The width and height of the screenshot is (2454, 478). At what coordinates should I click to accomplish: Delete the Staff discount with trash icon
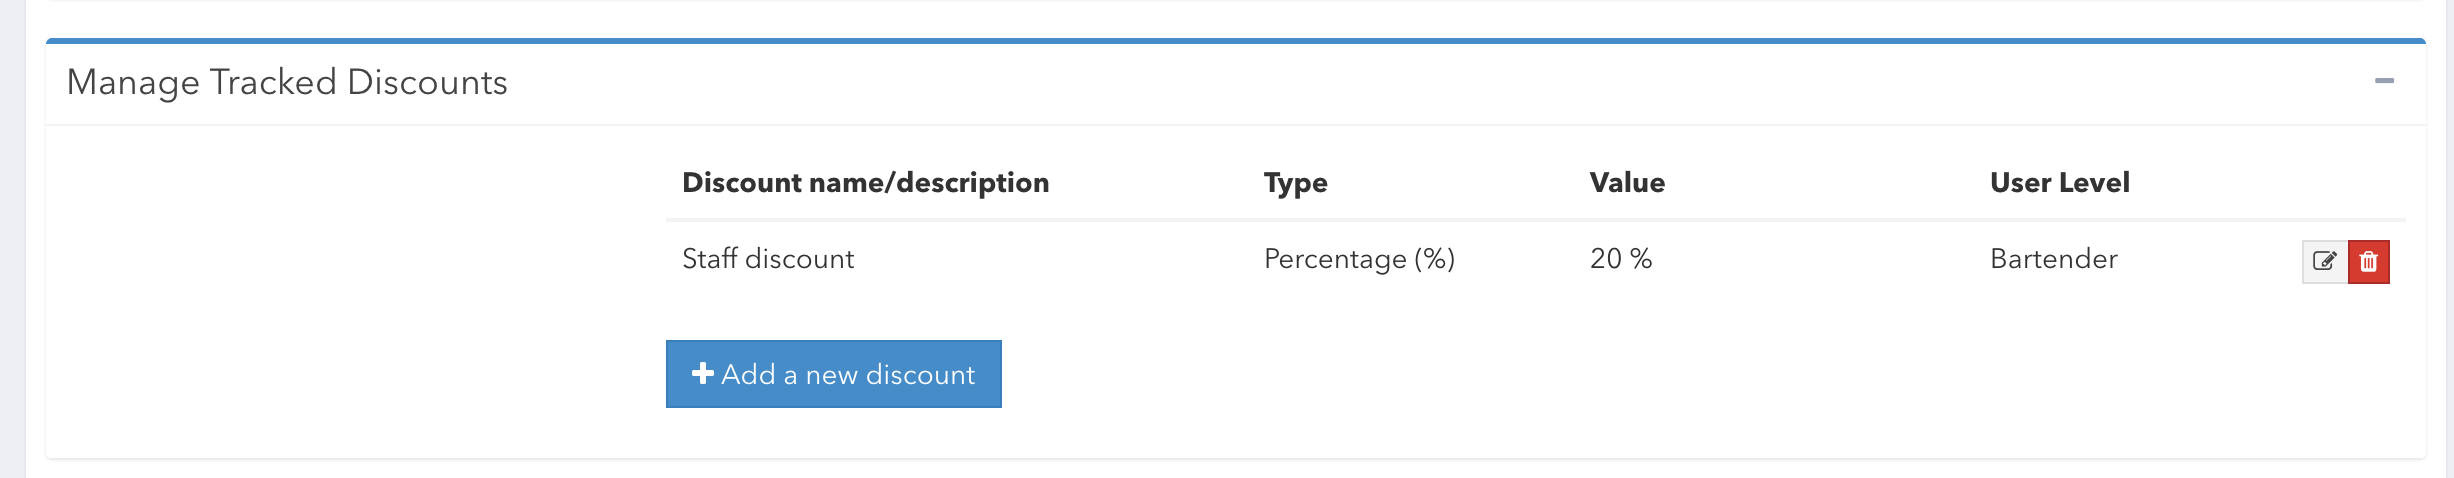[x=2369, y=262]
